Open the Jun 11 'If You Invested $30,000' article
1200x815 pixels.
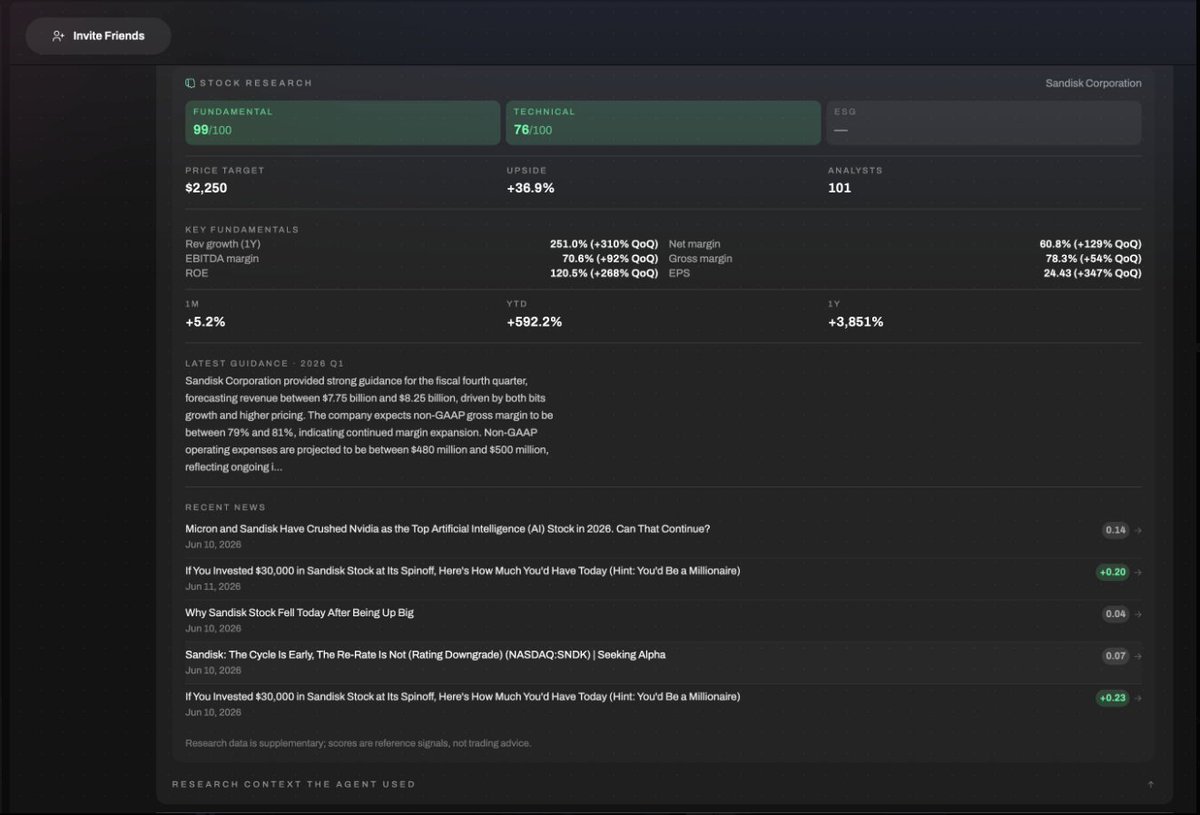463,571
